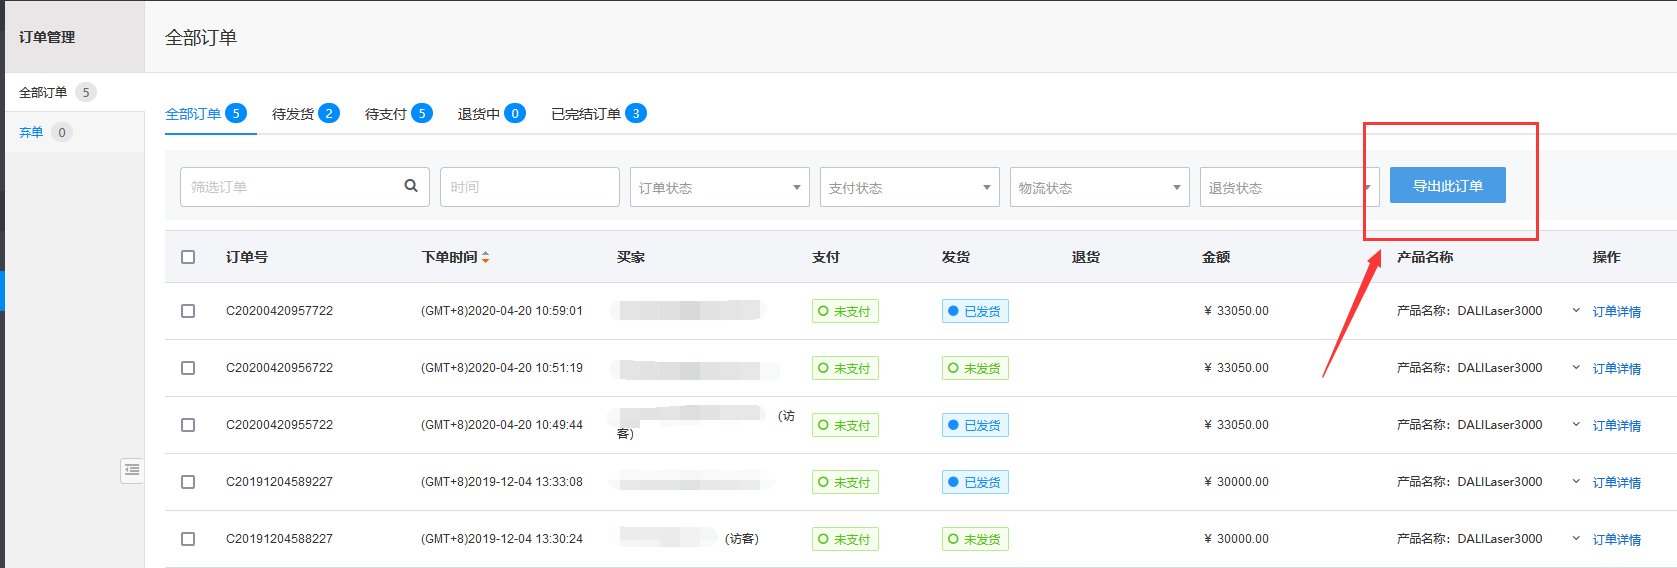Click the 导出此订单 button

1447,185
